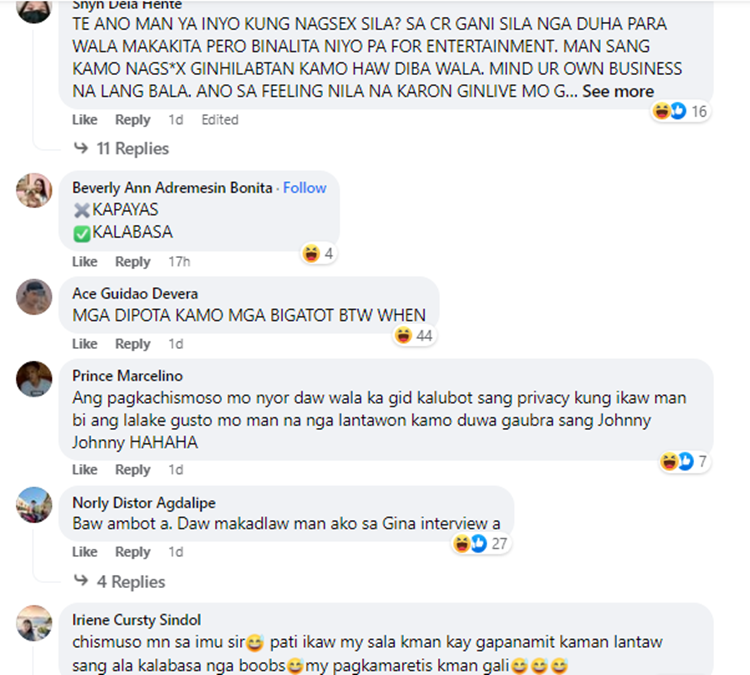Expand the 11 Replies thread
This screenshot has width=750, height=675.
tap(121, 149)
